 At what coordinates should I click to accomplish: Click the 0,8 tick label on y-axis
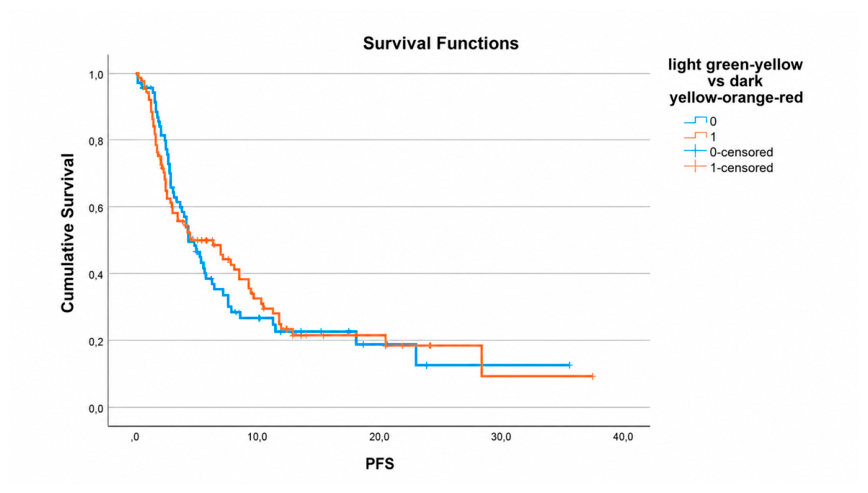[96, 142]
